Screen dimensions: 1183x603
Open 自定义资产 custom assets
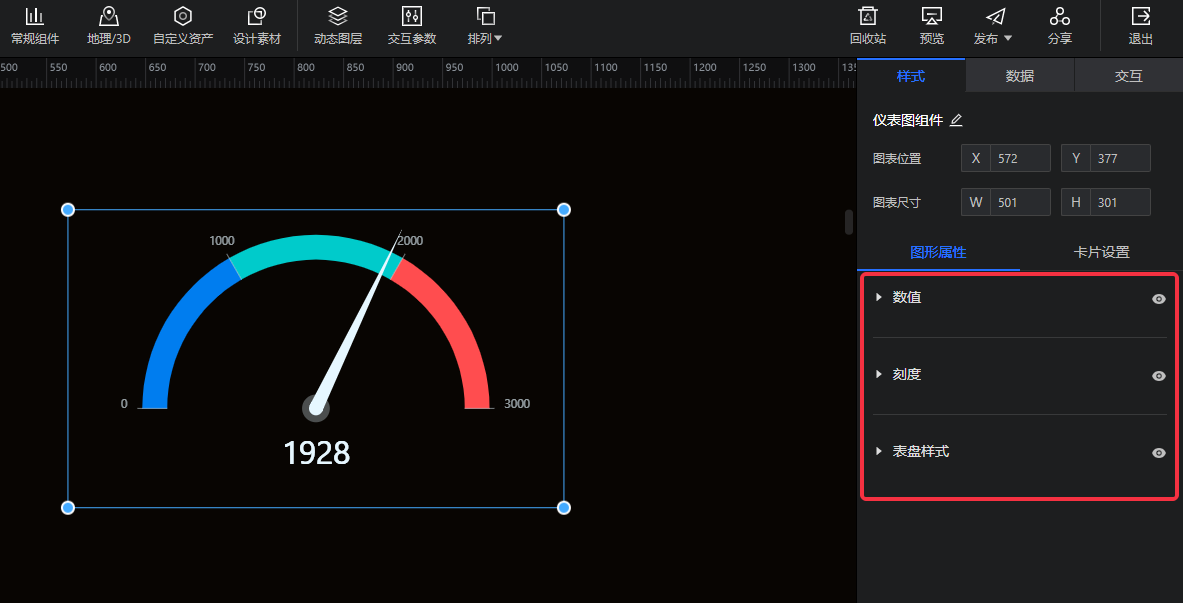tap(182, 26)
